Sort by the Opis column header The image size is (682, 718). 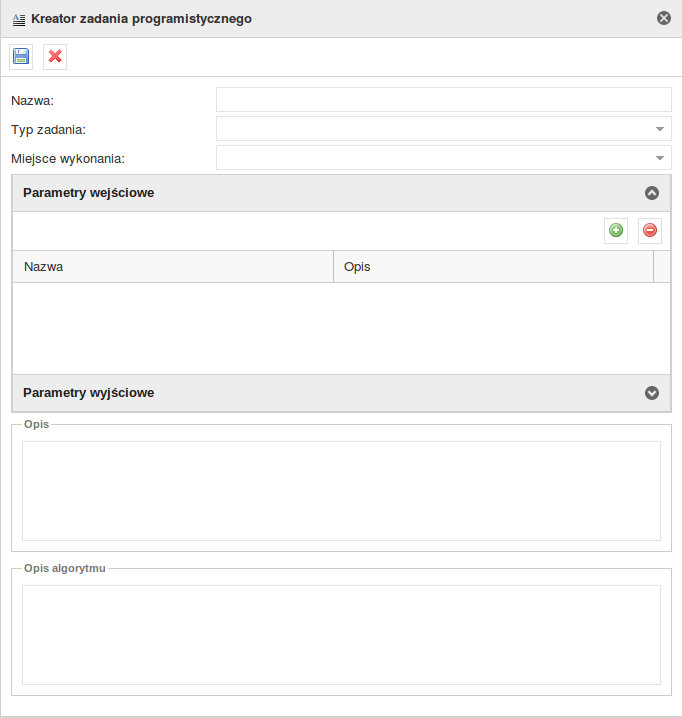[492, 267]
